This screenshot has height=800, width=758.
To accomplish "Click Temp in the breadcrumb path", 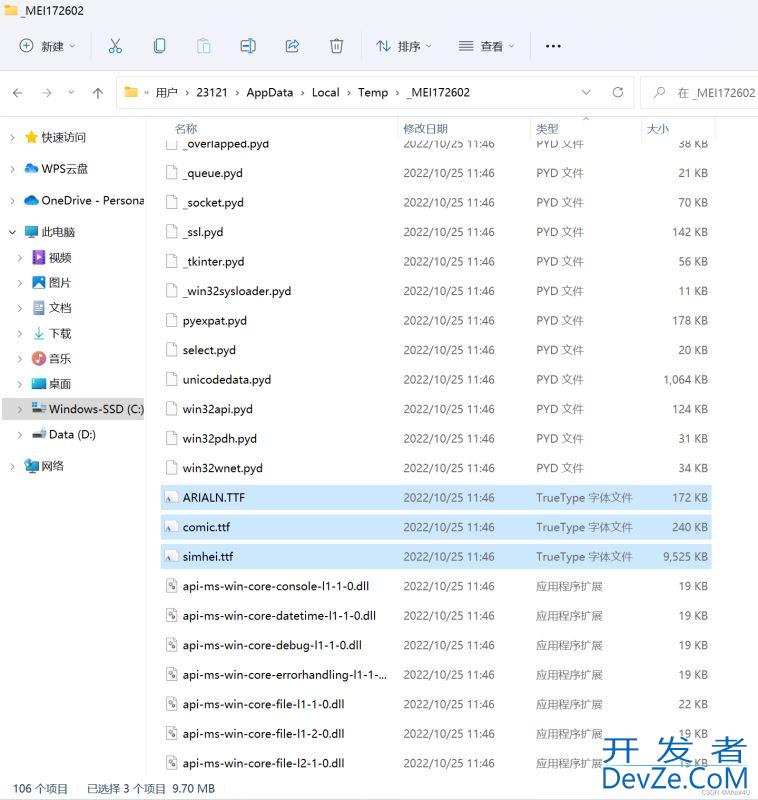I will pos(373,93).
